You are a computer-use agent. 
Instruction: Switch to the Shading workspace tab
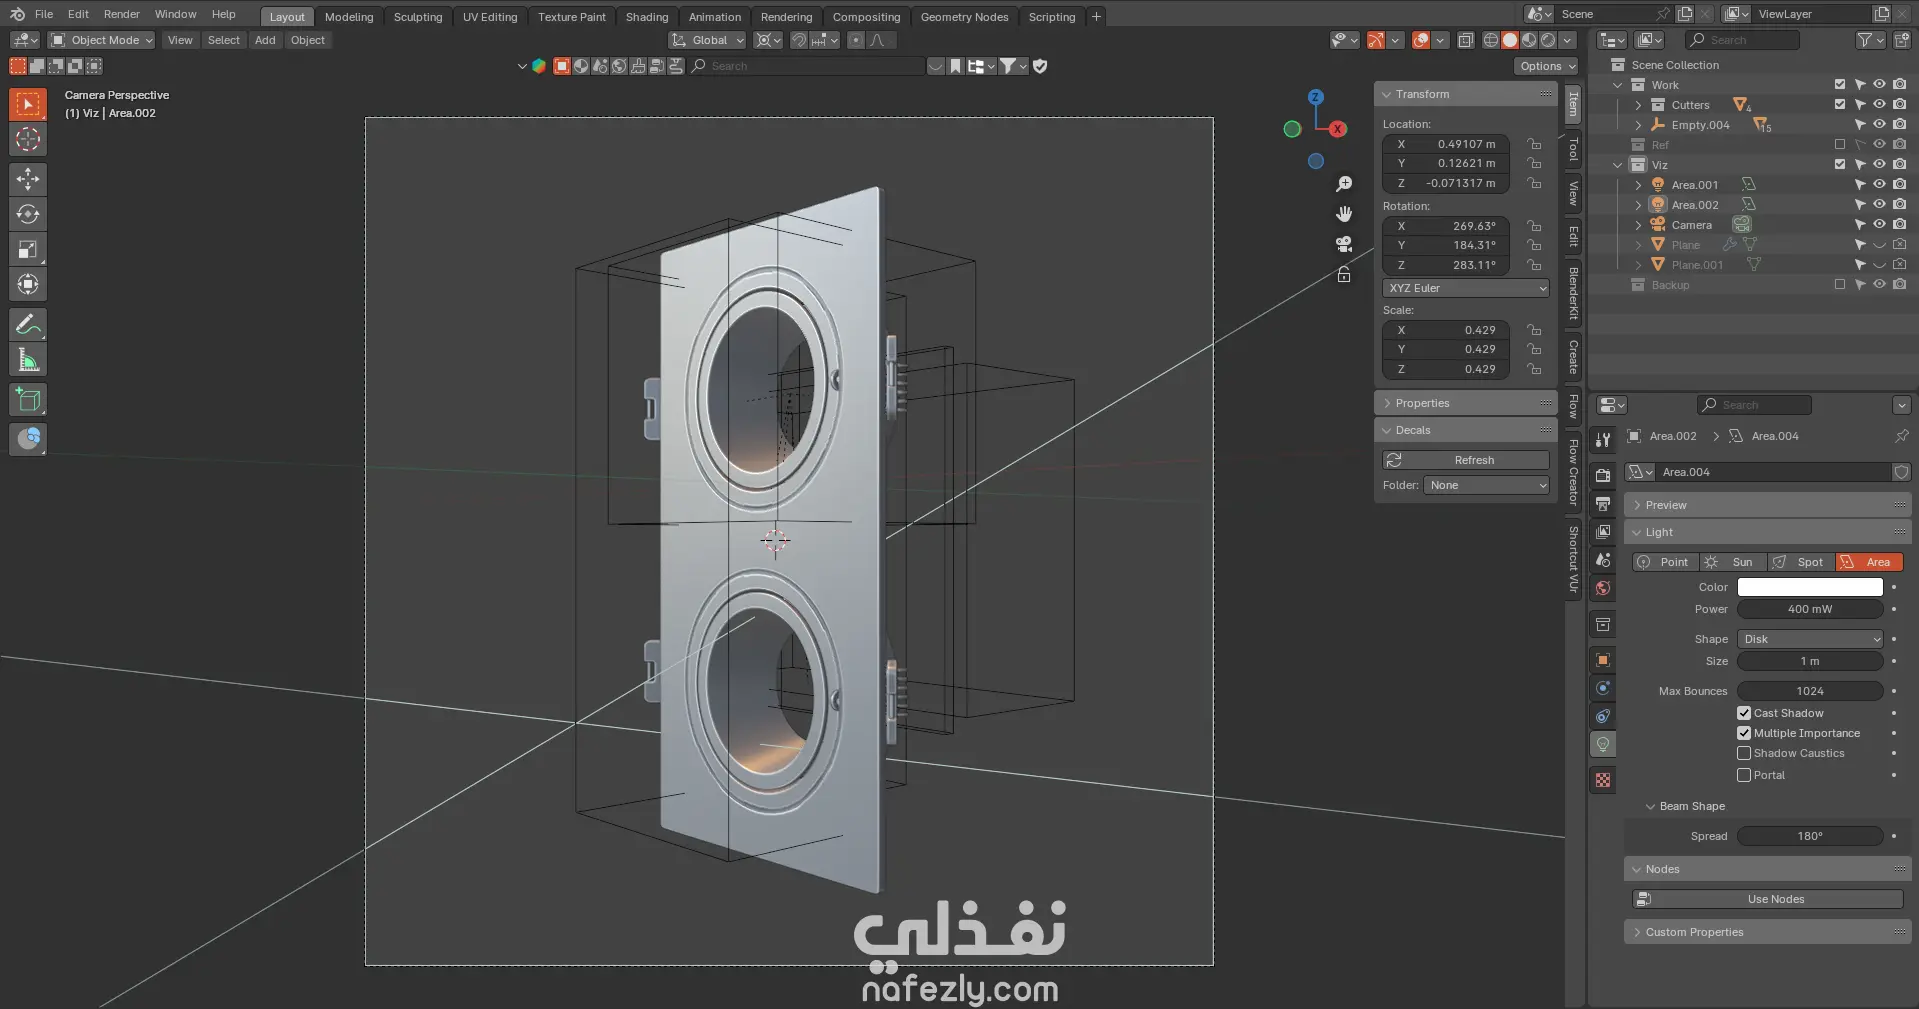647,17
